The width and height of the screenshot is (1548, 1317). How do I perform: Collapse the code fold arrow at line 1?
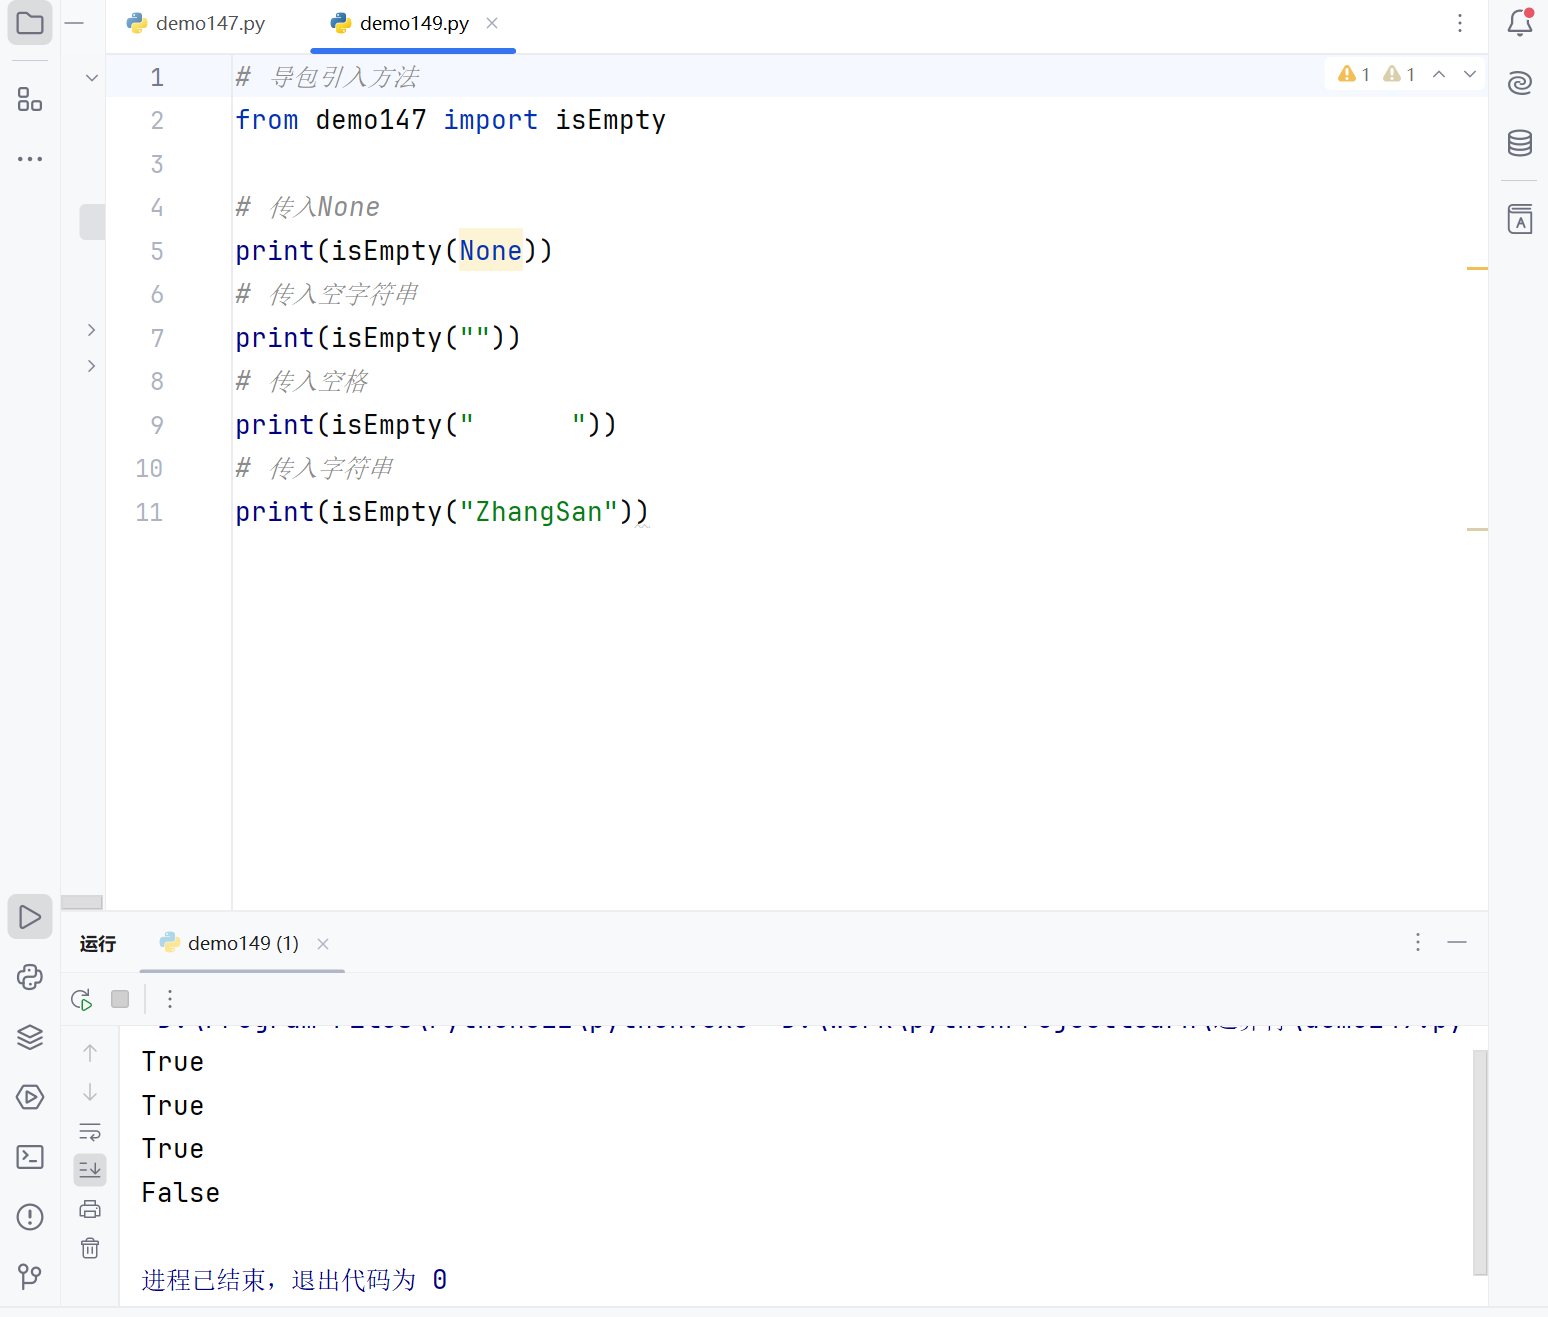pos(92,77)
